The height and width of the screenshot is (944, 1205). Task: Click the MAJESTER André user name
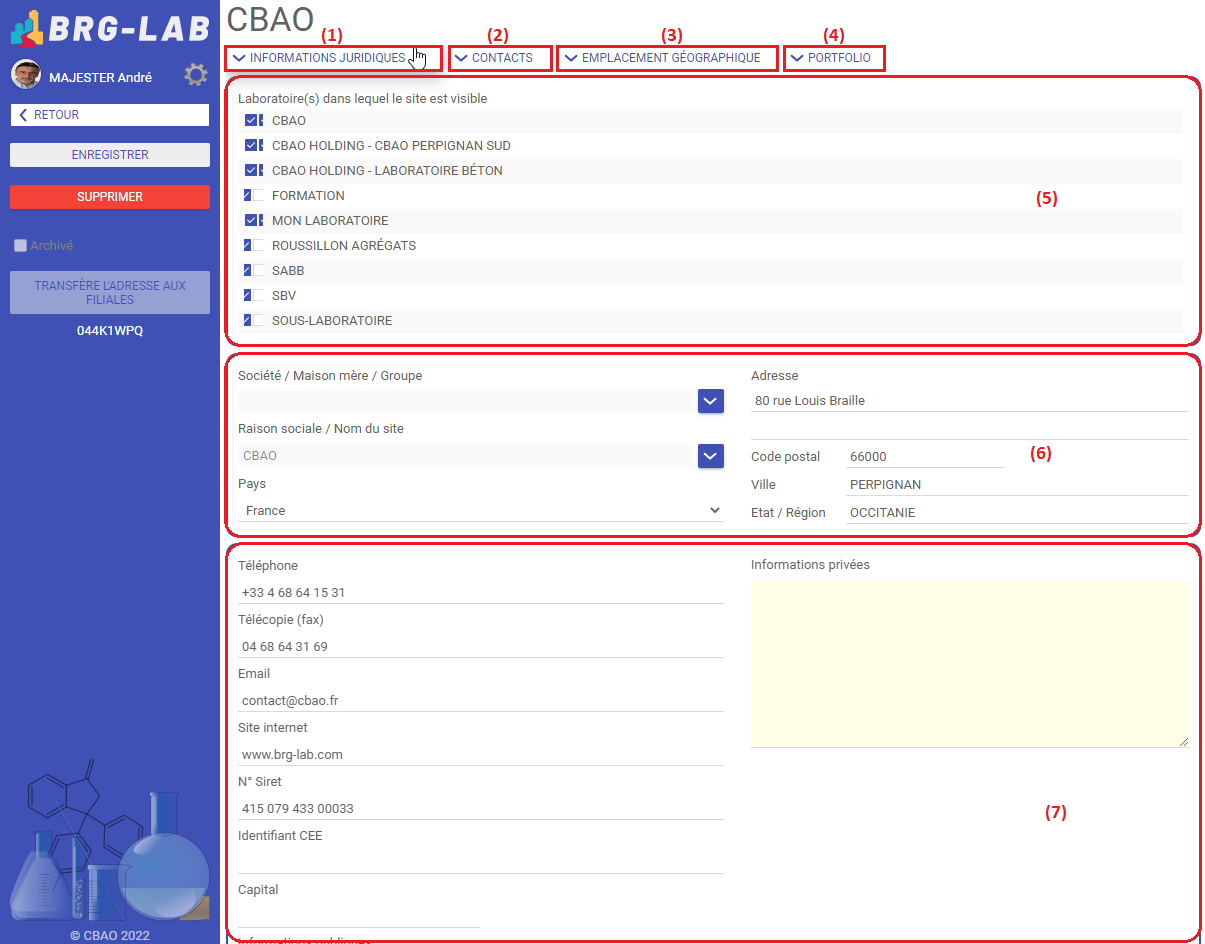coord(100,77)
